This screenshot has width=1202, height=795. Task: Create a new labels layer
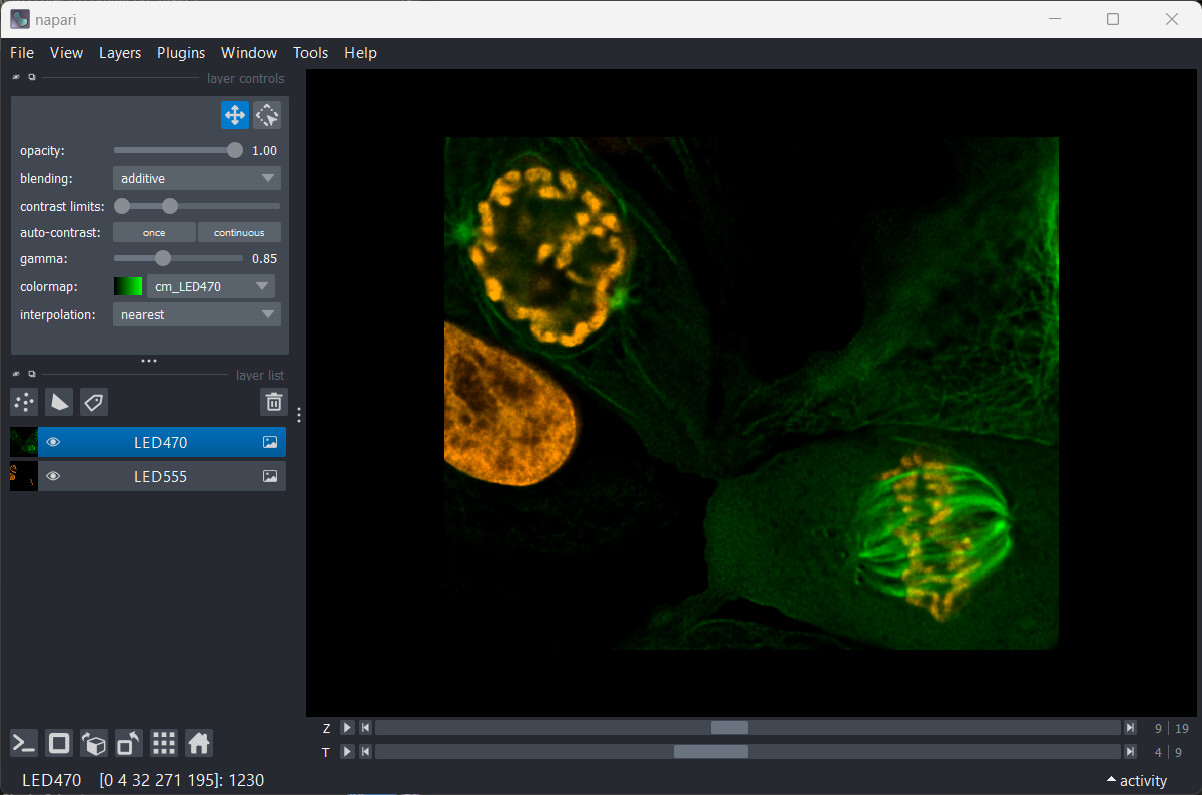click(93, 402)
